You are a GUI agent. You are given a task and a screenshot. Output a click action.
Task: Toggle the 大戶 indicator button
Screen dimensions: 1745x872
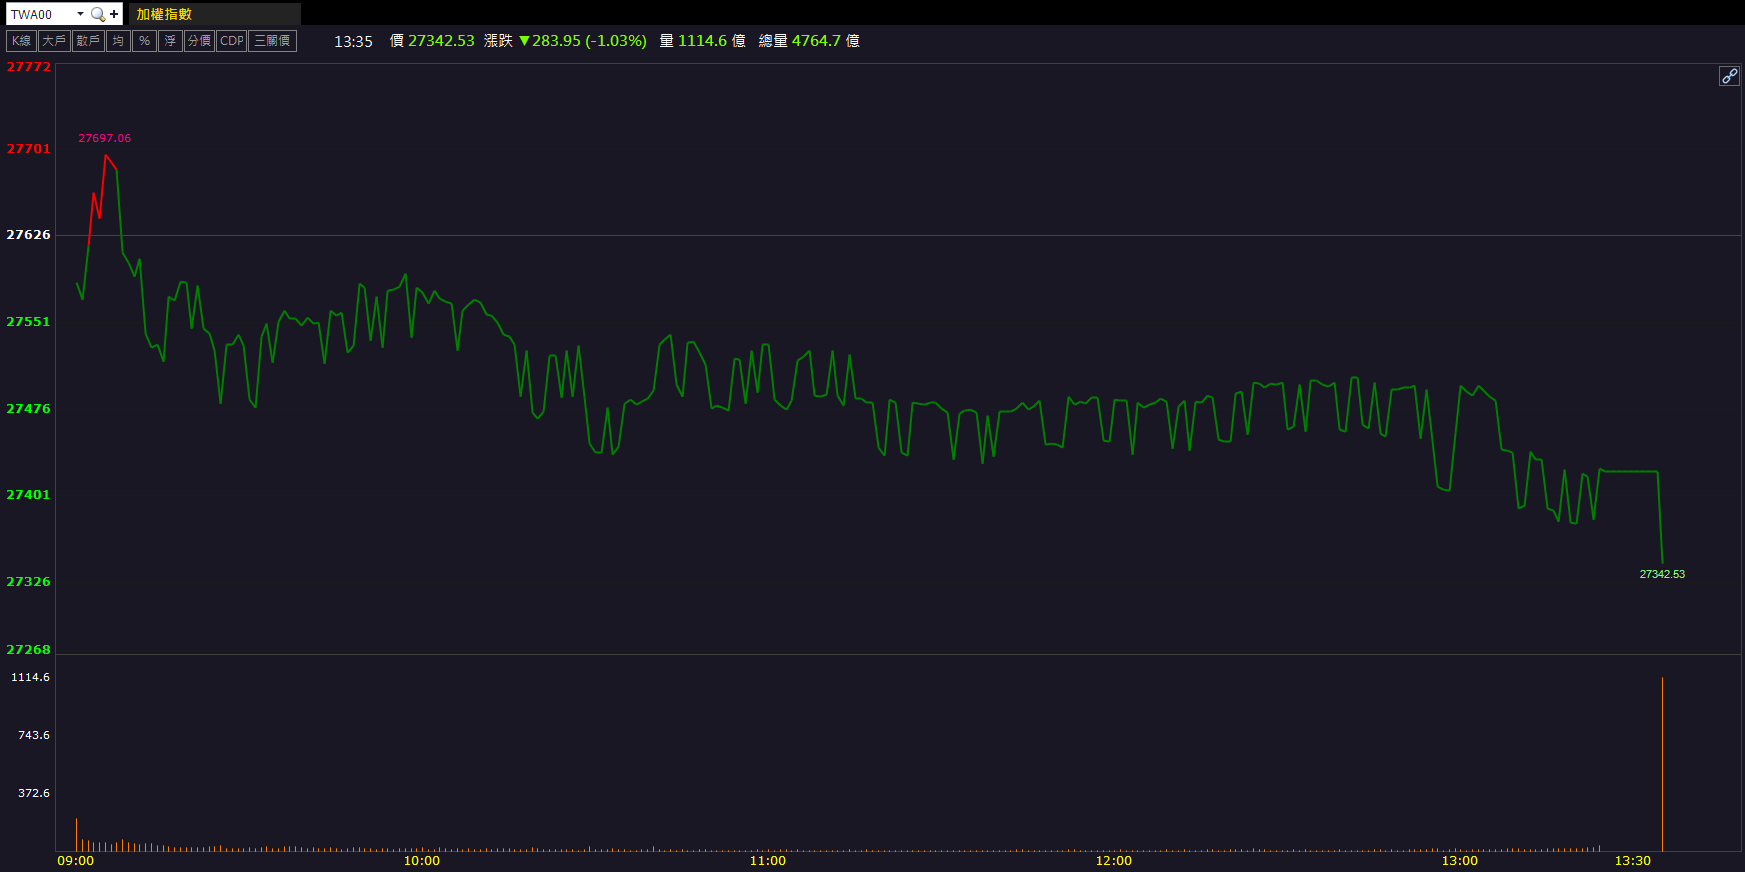click(x=54, y=41)
